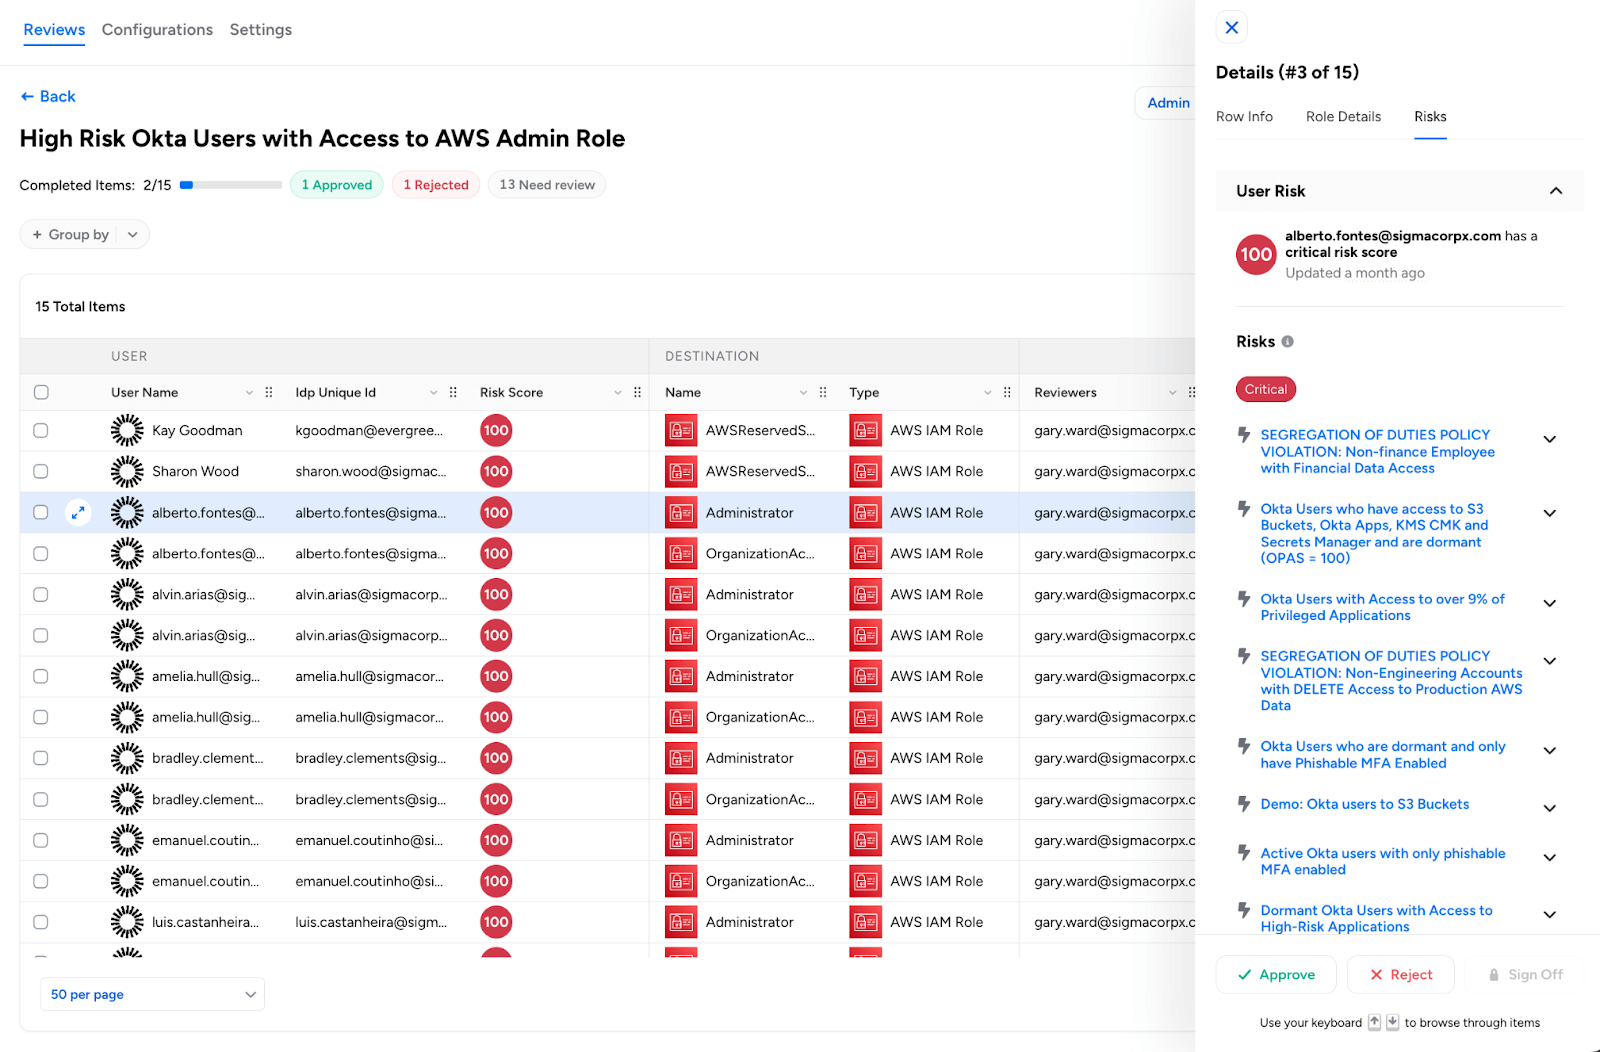Open the User Name column sort menu
1600x1052 pixels.
click(x=250, y=393)
